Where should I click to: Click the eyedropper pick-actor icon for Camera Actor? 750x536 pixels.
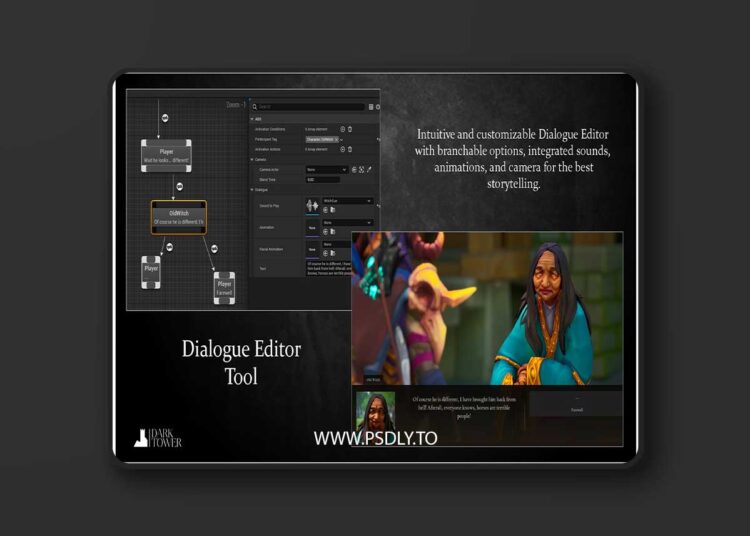click(369, 169)
